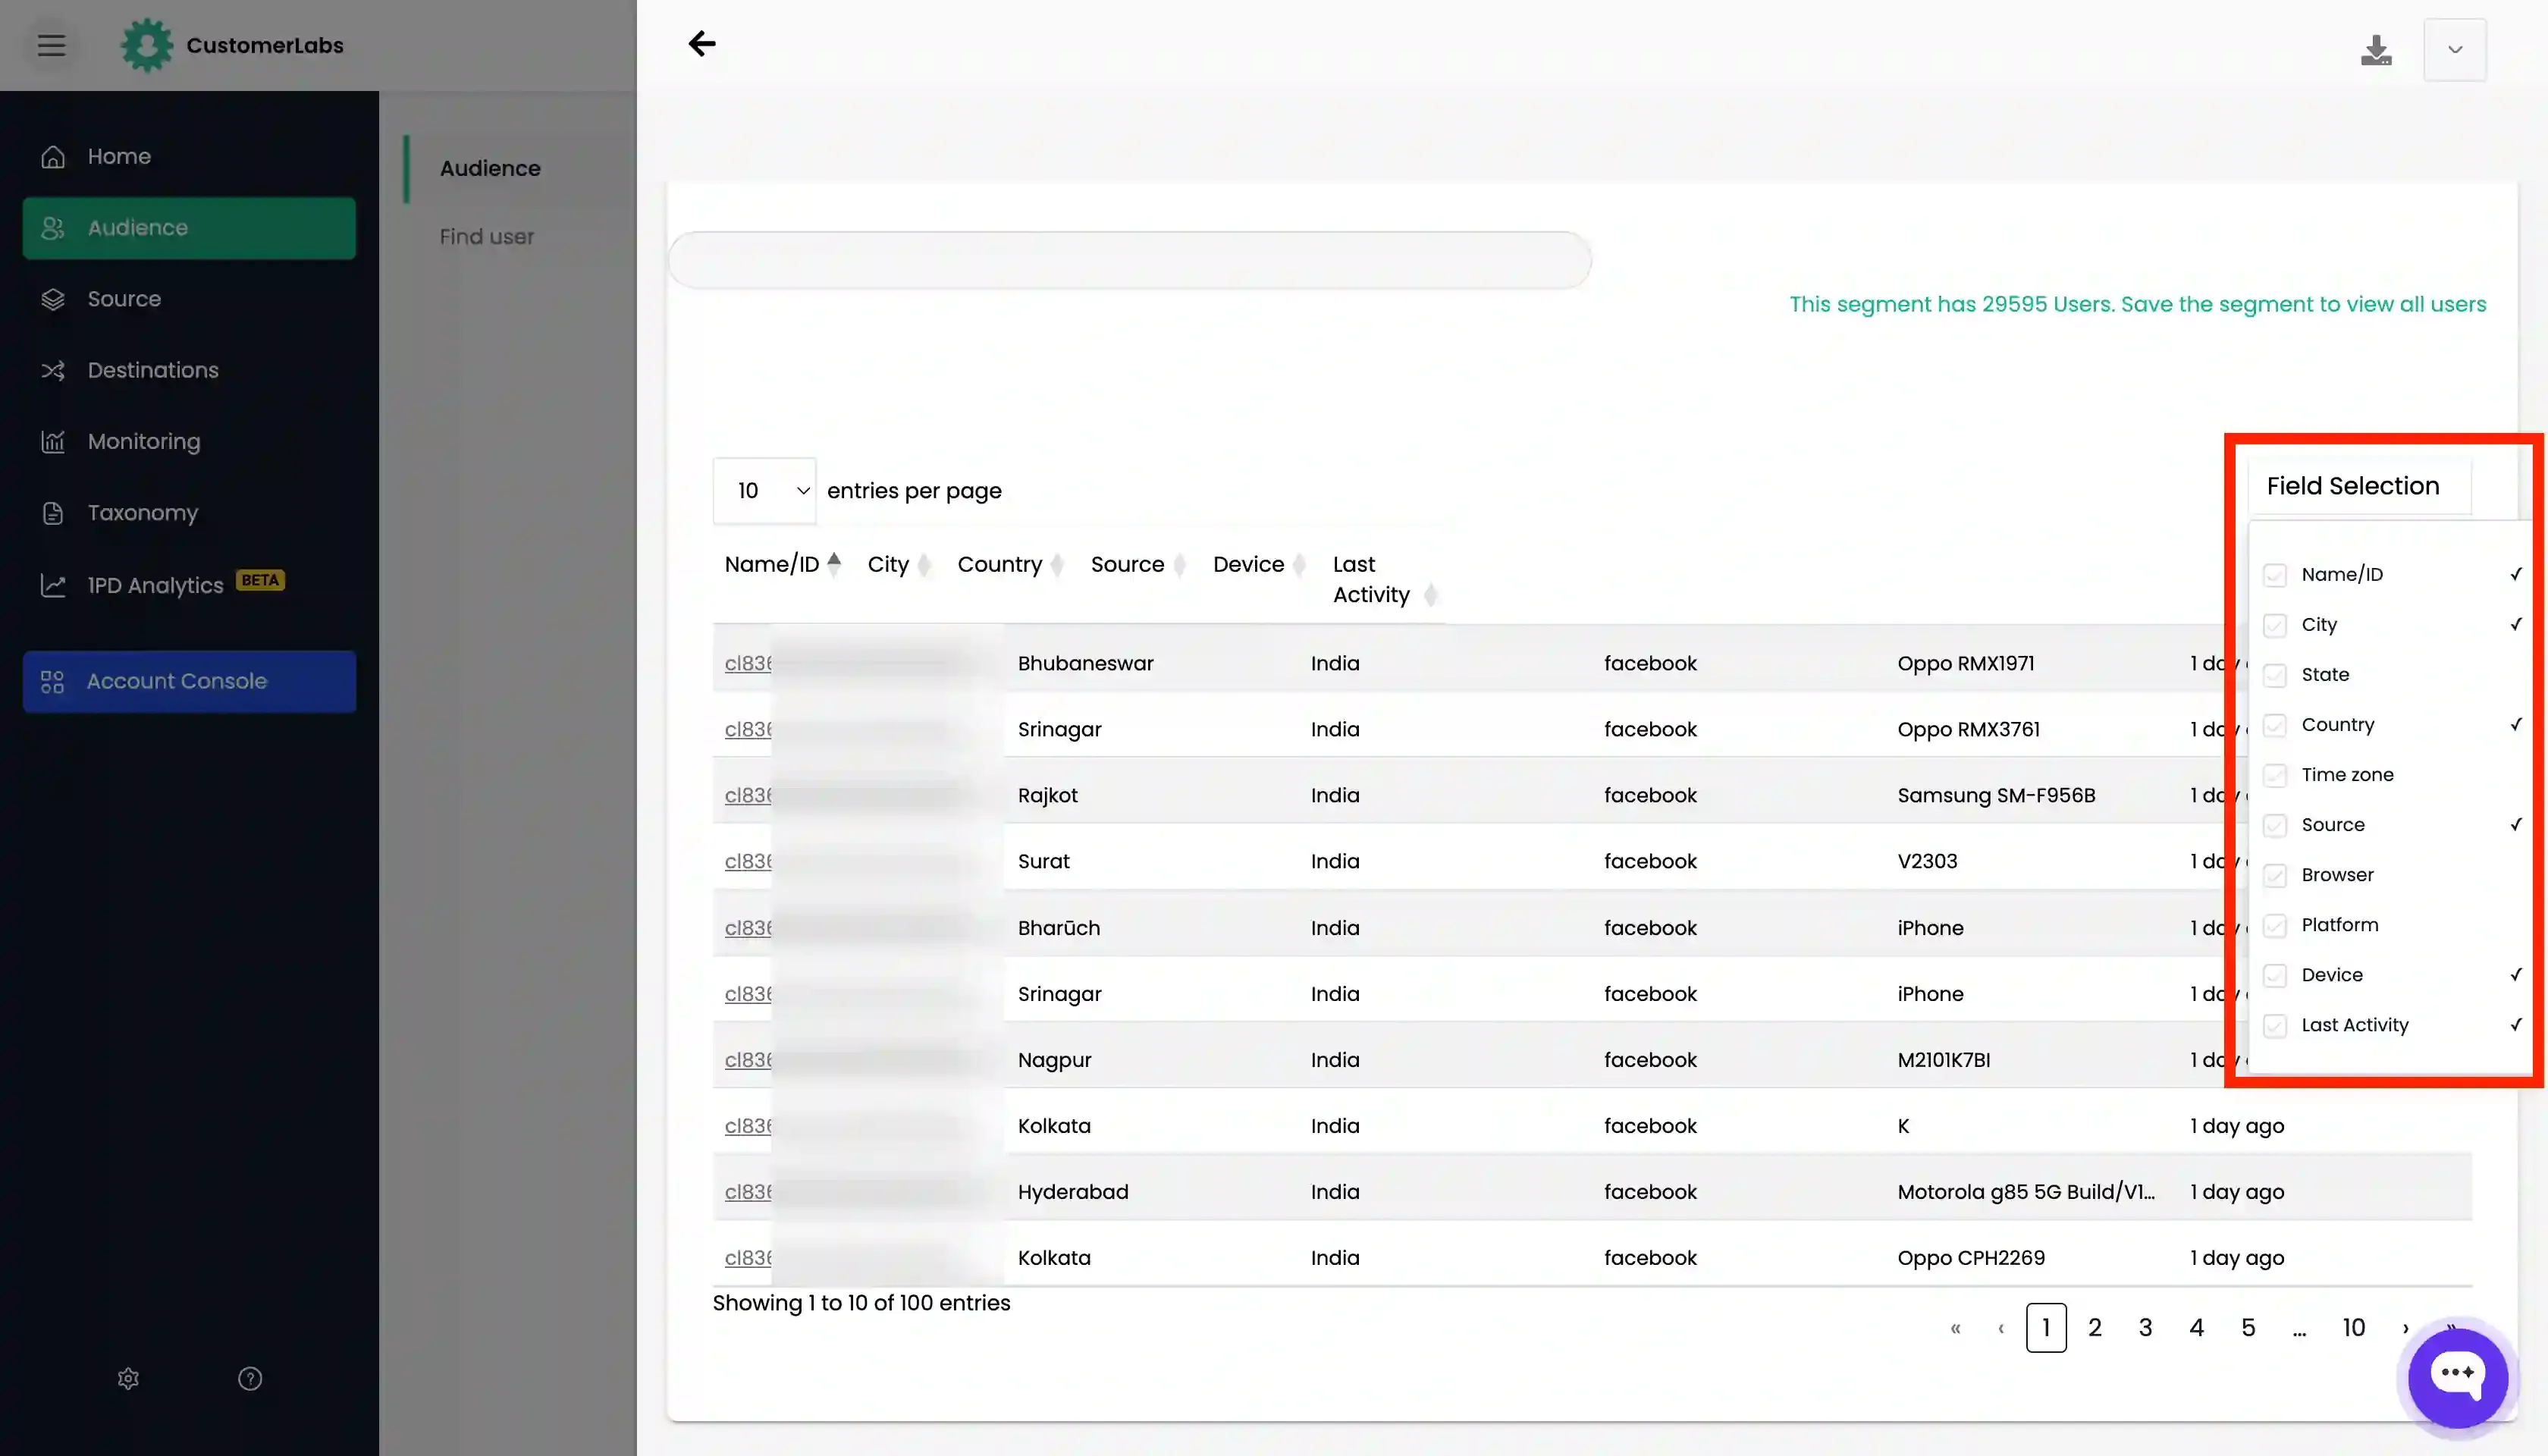The height and width of the screenshot is (1456, 2548).
Task: Toggle the Device field checkbox
Action: [x=2275, y=975]
